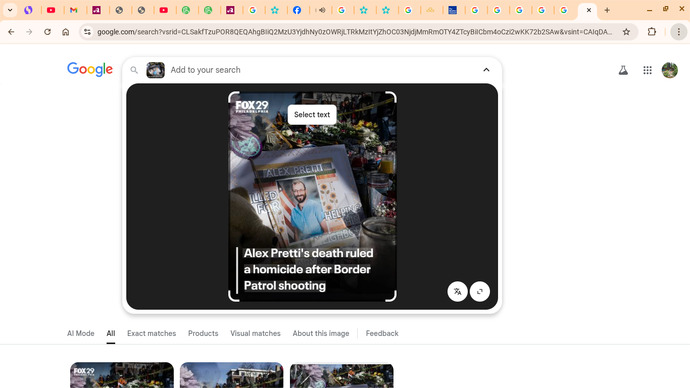Screen dimensions: 690x388
Task: Open the About this image tab
Action: pos(321,333)
